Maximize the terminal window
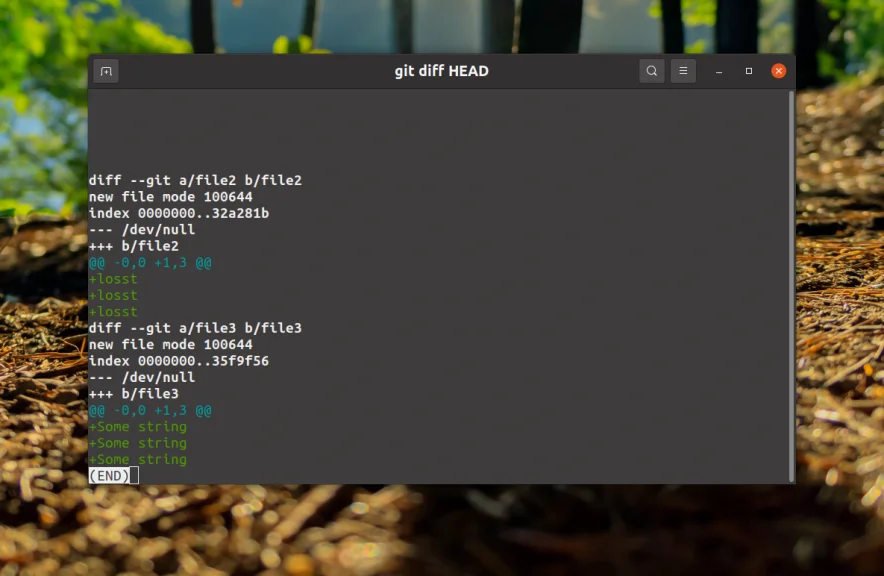Viewport: 884px width, 576px height. coord(749,71)
